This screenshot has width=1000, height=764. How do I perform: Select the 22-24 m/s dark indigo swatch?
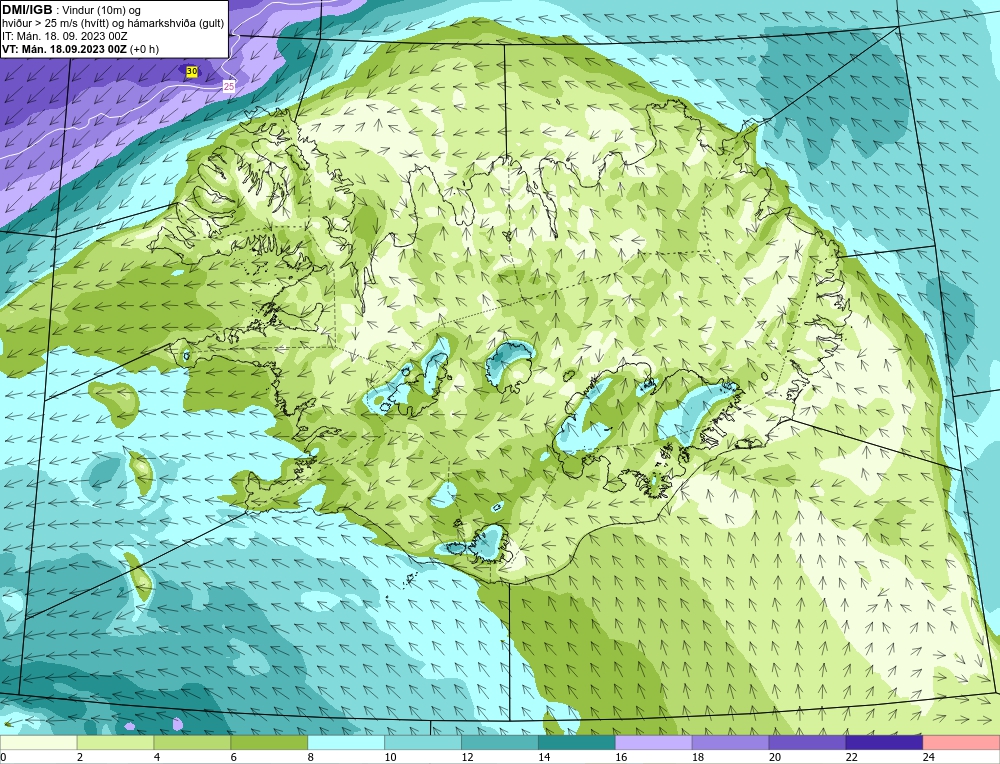[884, 742]
